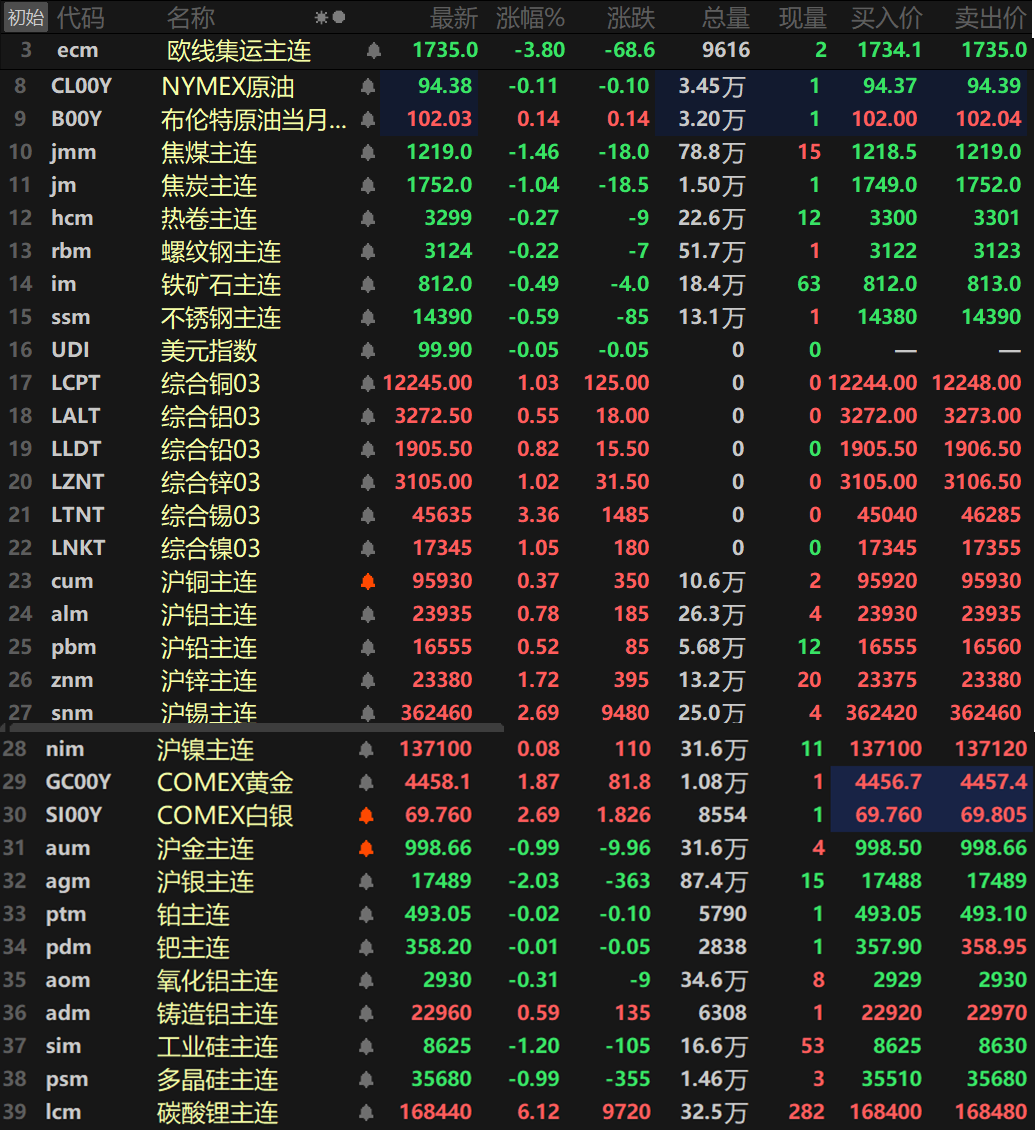Click the 代码 column header
This screenshot has width=1035, height=1130.
tap(80, 17)
